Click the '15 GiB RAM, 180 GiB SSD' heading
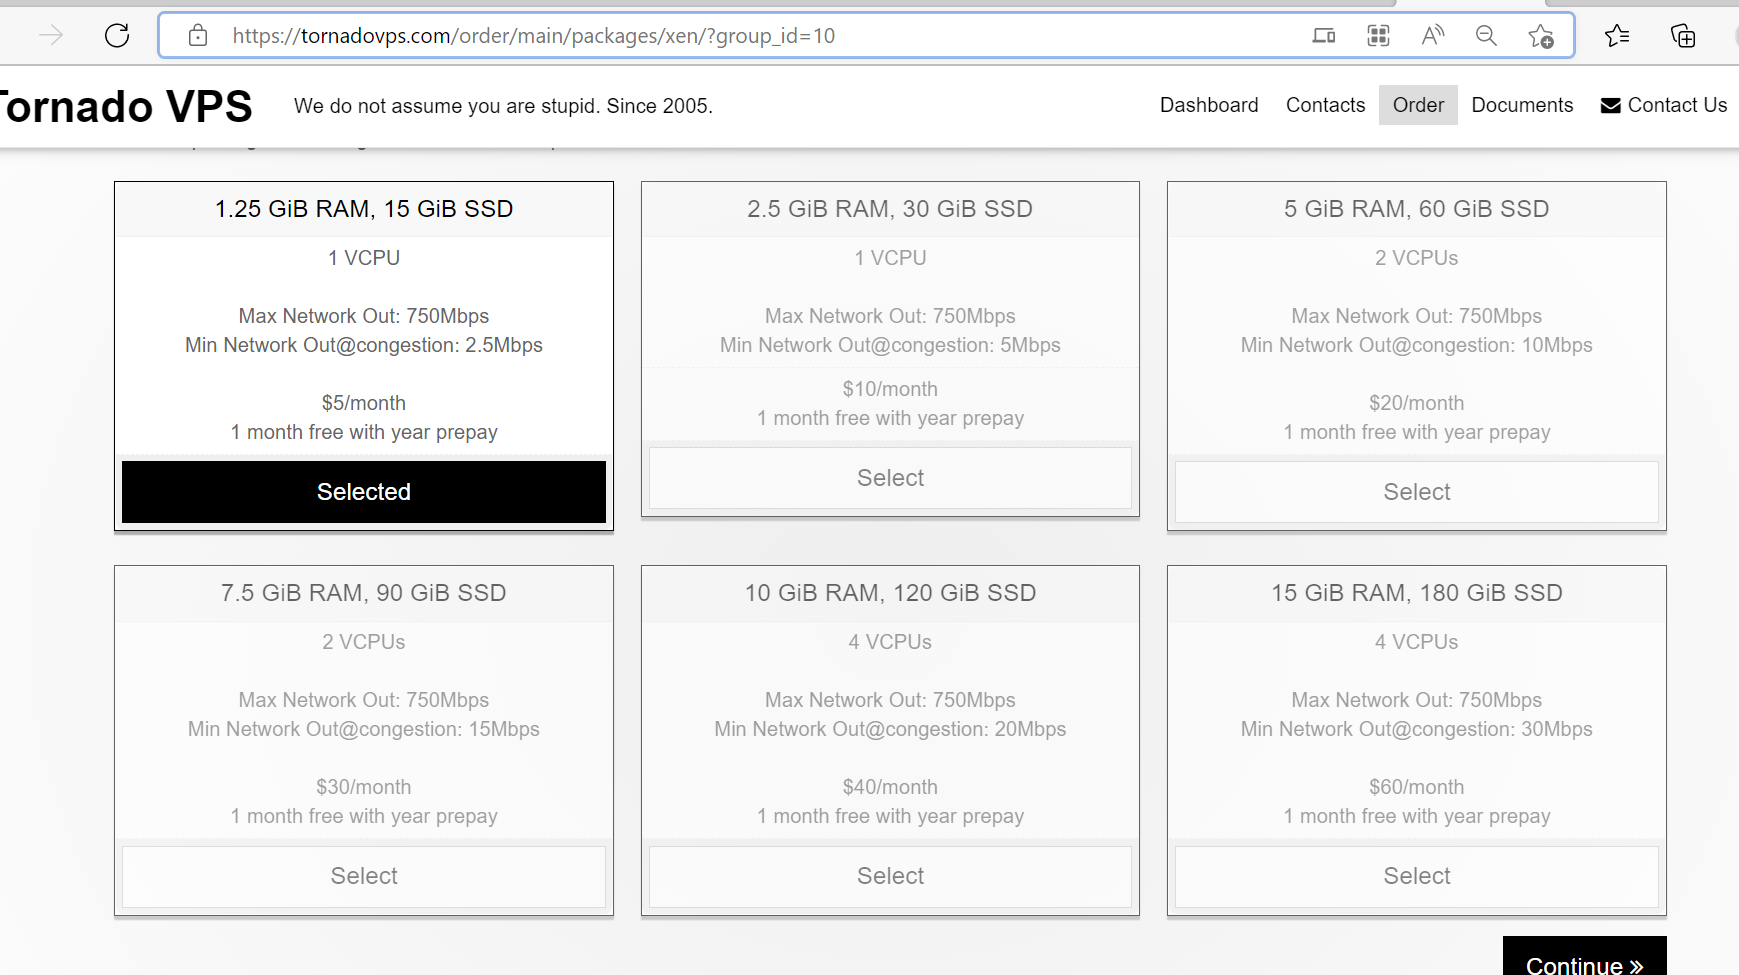The width and height of the screenshot is (1739, 975). [x=1417, y=593]
